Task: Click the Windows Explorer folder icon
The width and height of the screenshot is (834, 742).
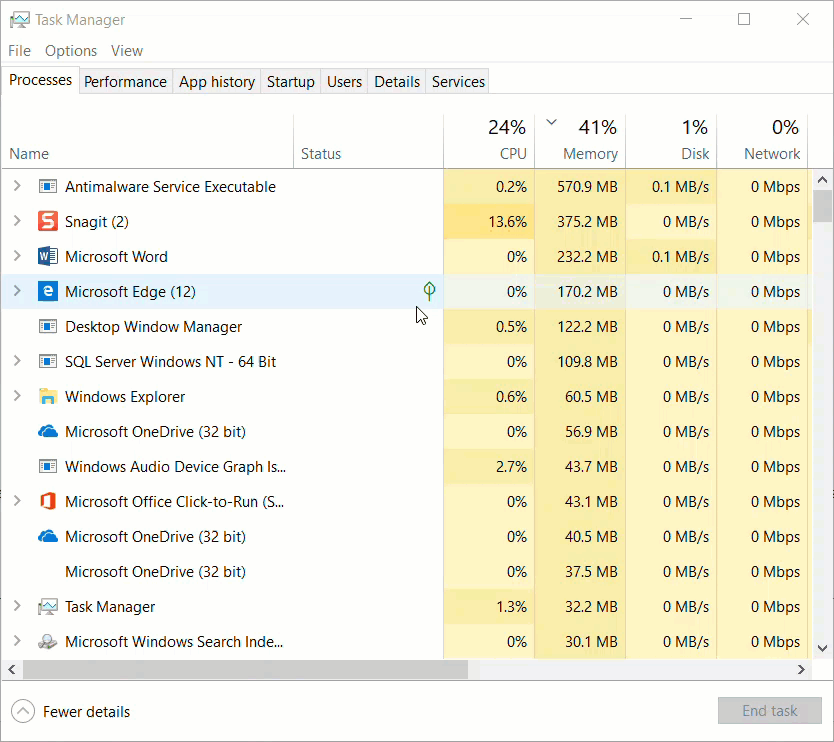Action: (x=48, y=397)
